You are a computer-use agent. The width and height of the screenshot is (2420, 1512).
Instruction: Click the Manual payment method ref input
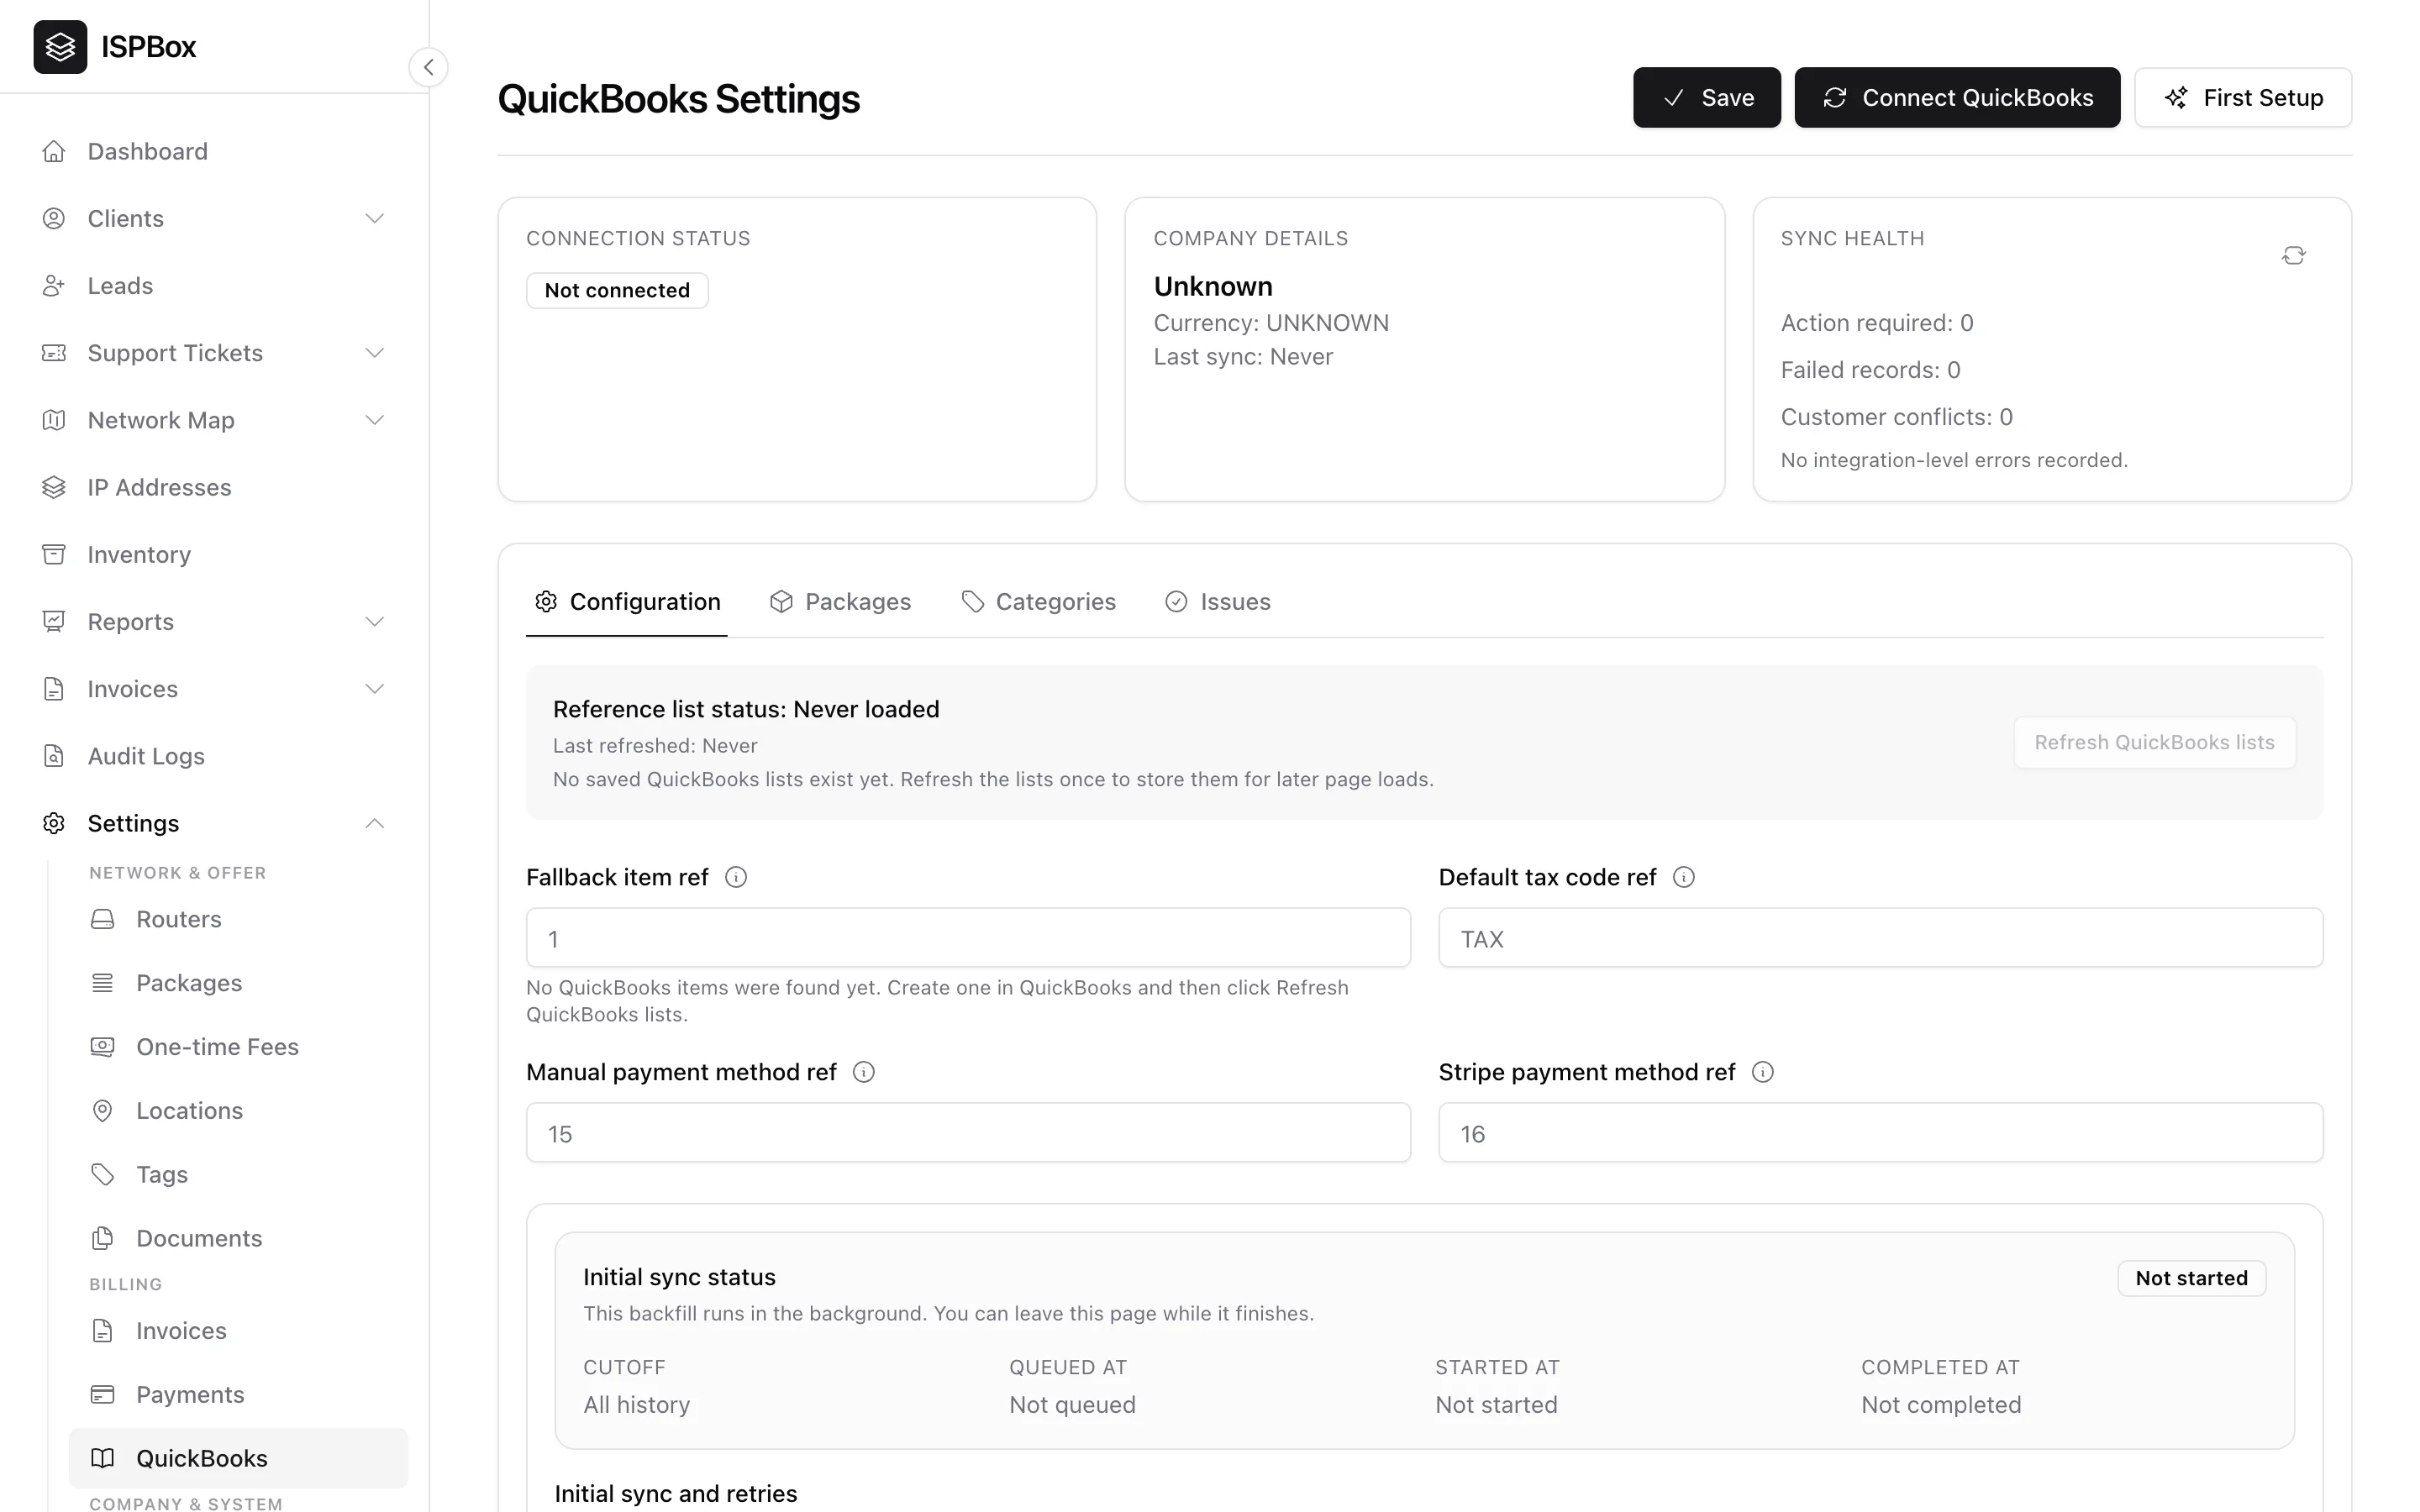(x=968, y=1133)
